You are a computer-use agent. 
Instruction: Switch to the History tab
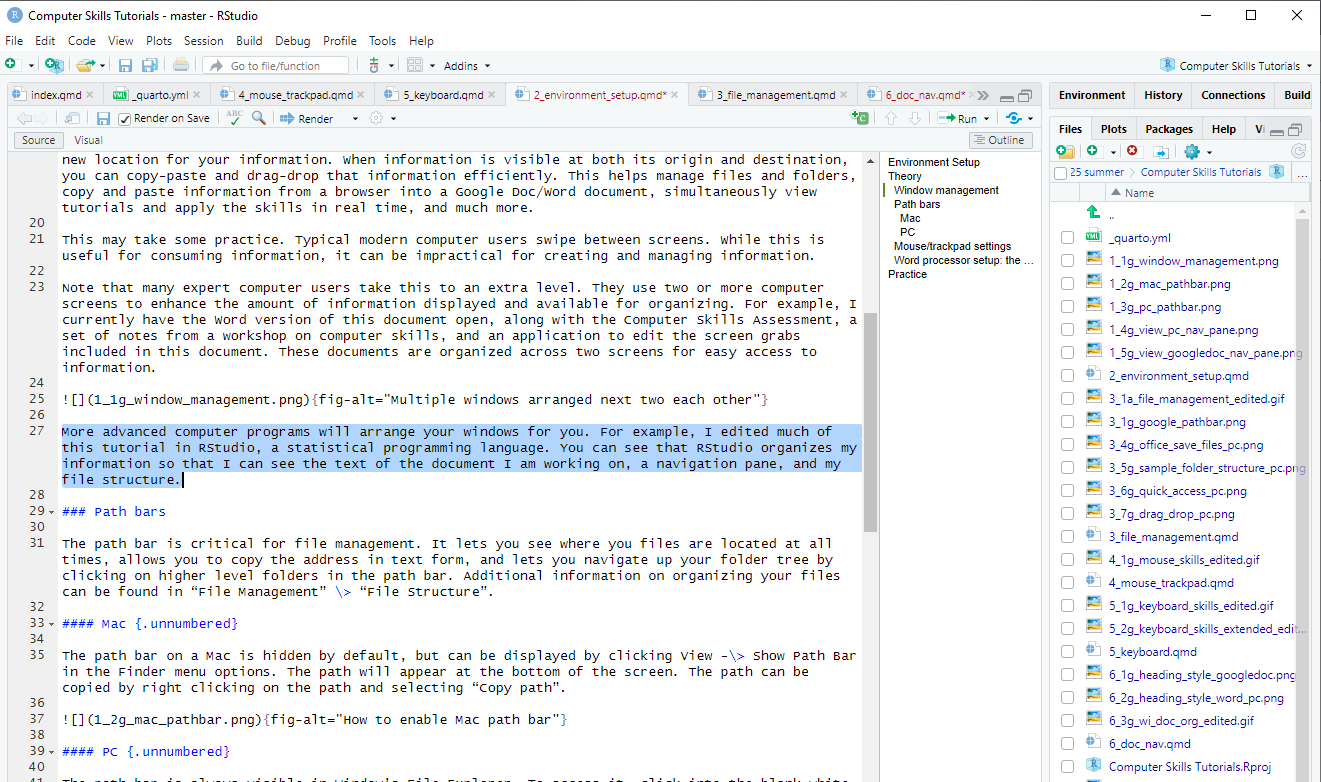[x=1163, y=95]
